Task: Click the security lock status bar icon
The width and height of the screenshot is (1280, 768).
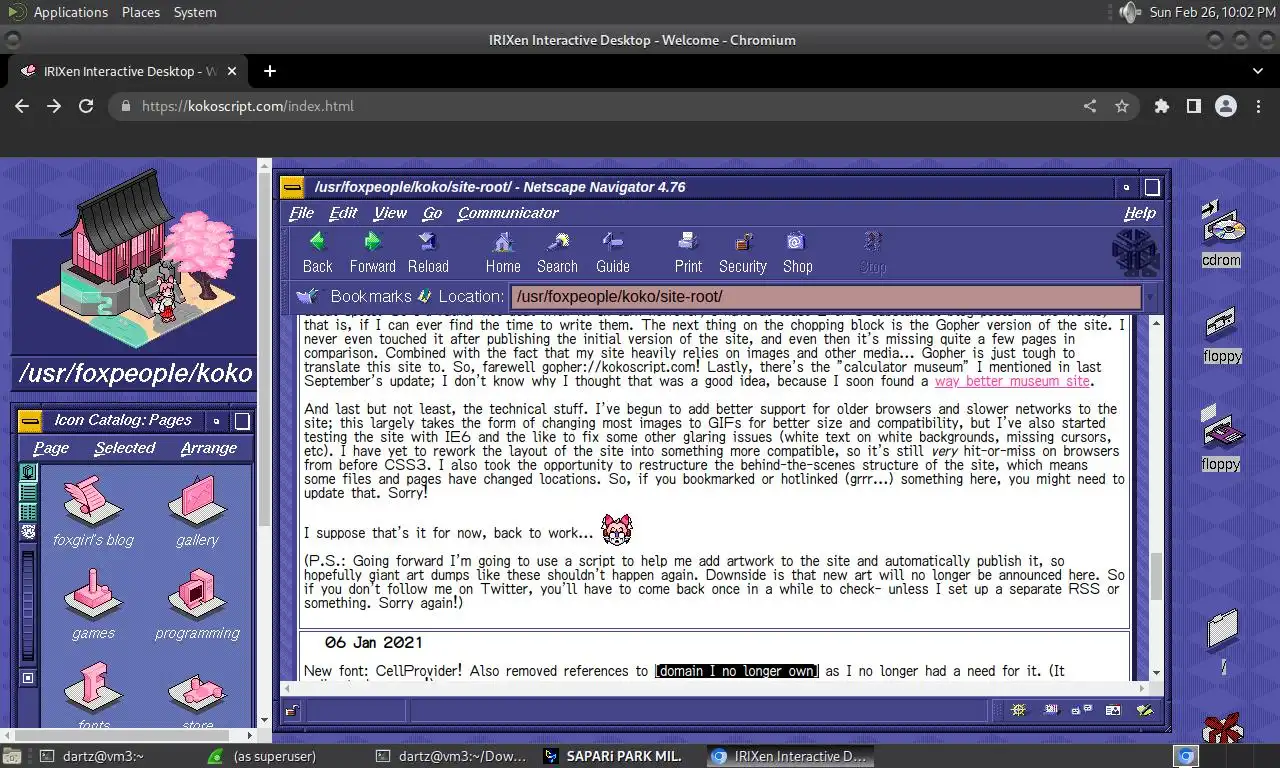Action: pos(291,711)
